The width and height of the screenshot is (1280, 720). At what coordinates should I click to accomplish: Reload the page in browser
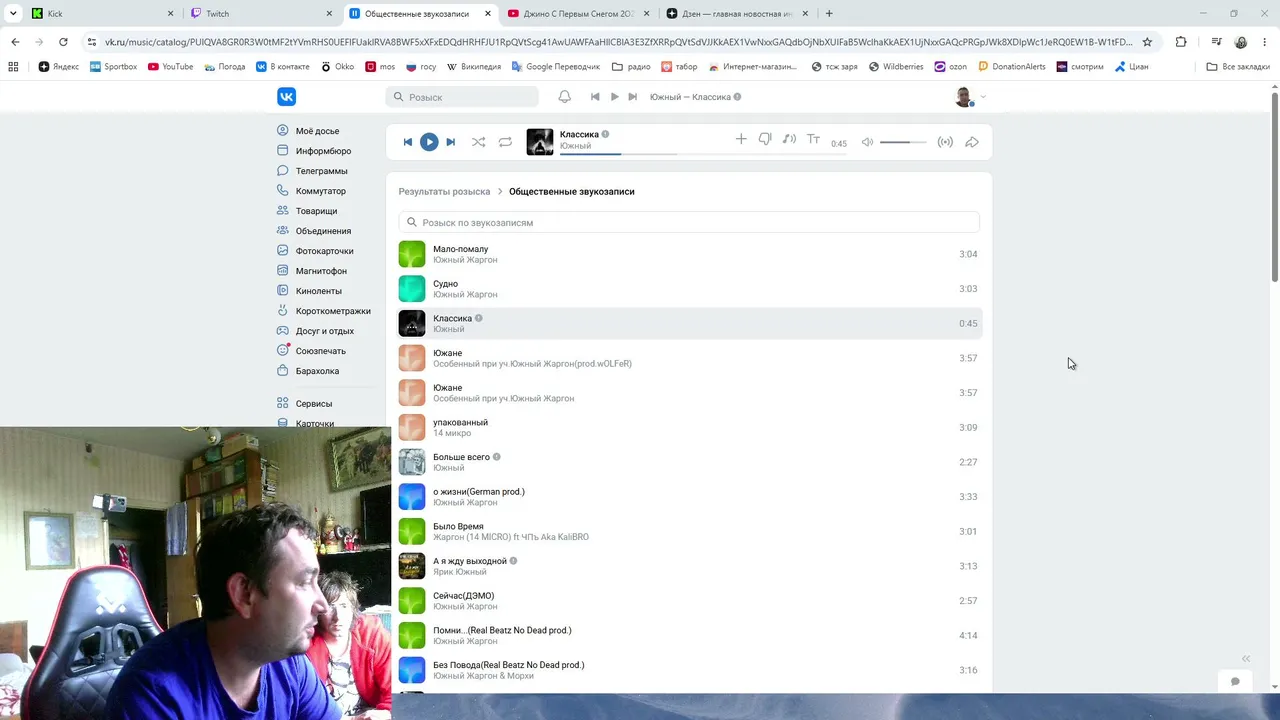(x=63, y=42)
